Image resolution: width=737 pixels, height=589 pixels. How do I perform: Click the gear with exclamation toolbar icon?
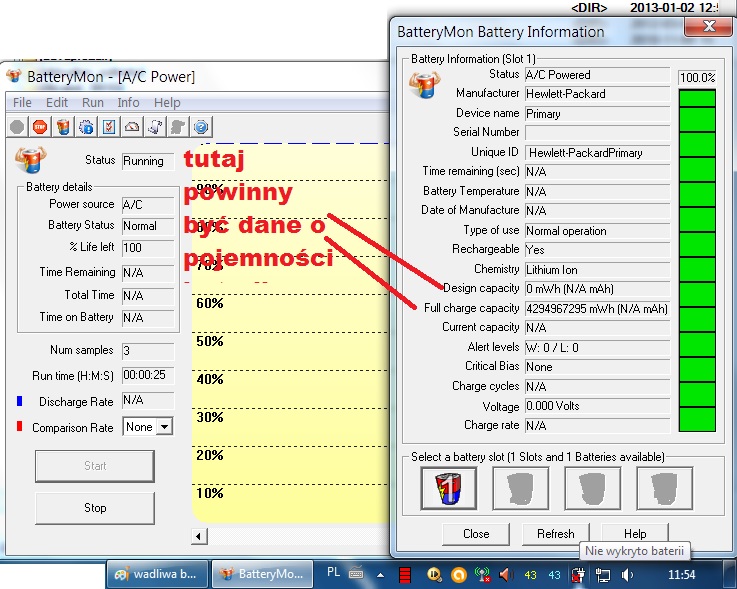point(86,127)
